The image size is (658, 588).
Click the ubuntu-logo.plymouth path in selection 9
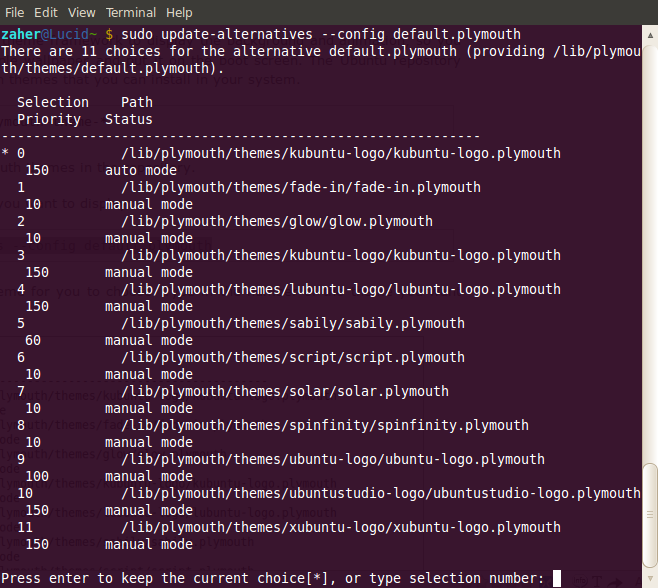[333, 459]
